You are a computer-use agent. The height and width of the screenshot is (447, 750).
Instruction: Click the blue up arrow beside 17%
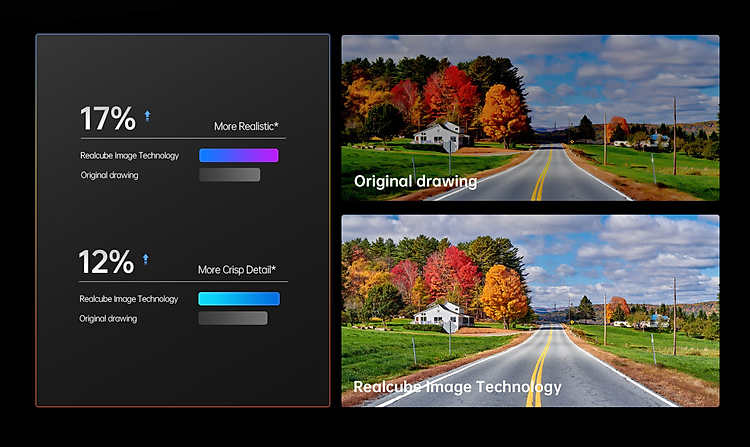147,116
